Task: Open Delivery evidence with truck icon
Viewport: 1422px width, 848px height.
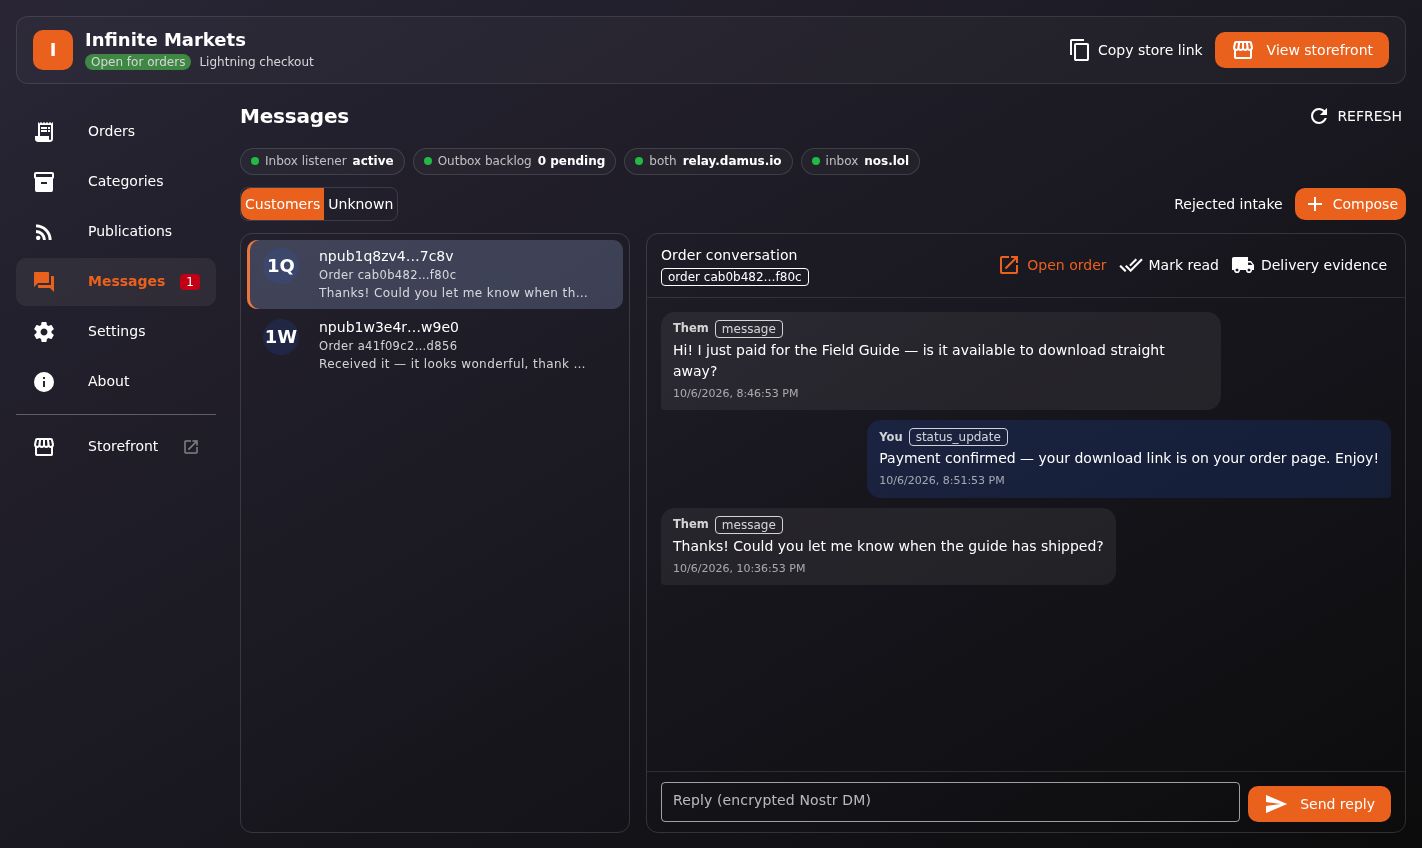Action: (x=1309, y=265)
